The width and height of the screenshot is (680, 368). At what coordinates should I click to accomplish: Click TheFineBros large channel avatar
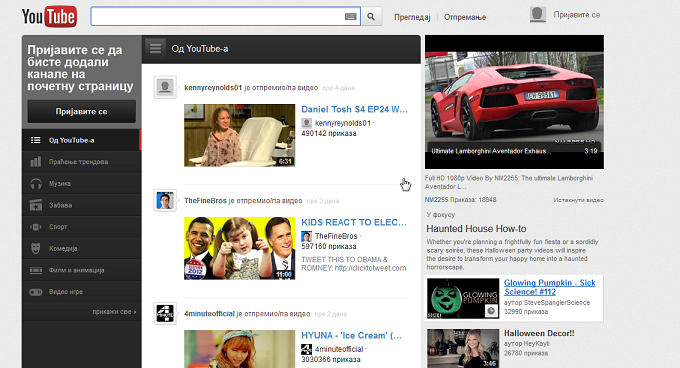[x=165, y=201]
